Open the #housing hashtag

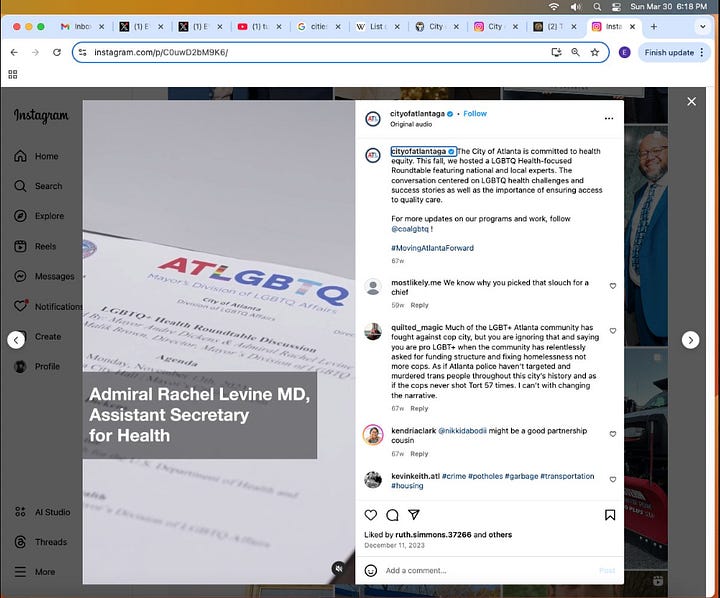coord(407,486)
